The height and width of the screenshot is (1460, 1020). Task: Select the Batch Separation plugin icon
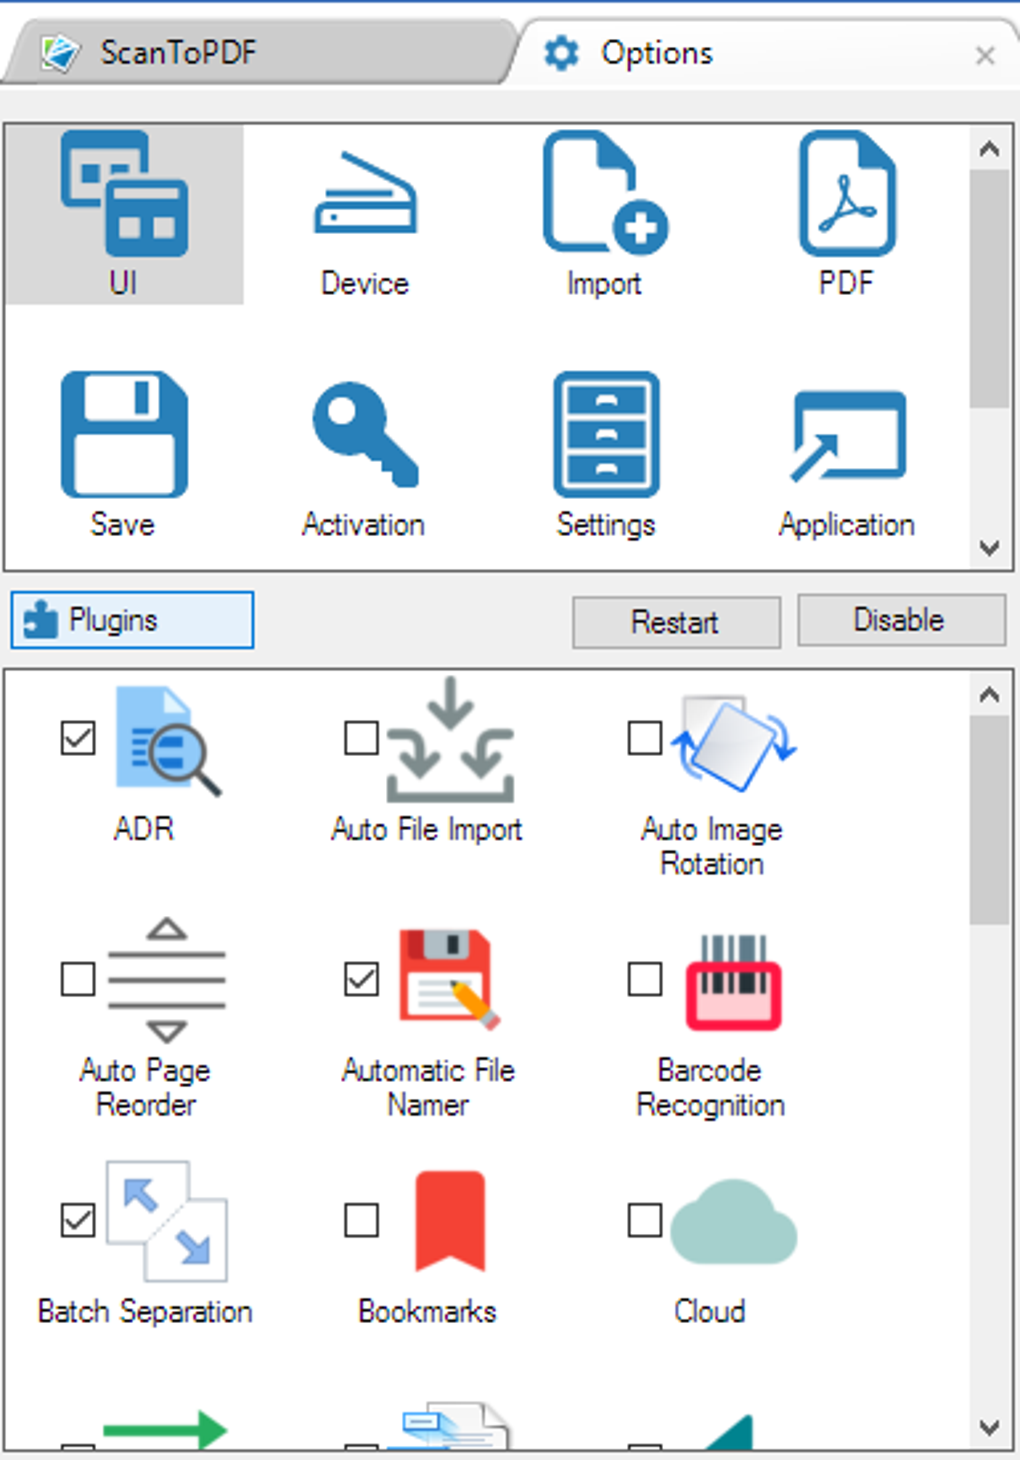pyautogui.click(x=167, y=1221)
